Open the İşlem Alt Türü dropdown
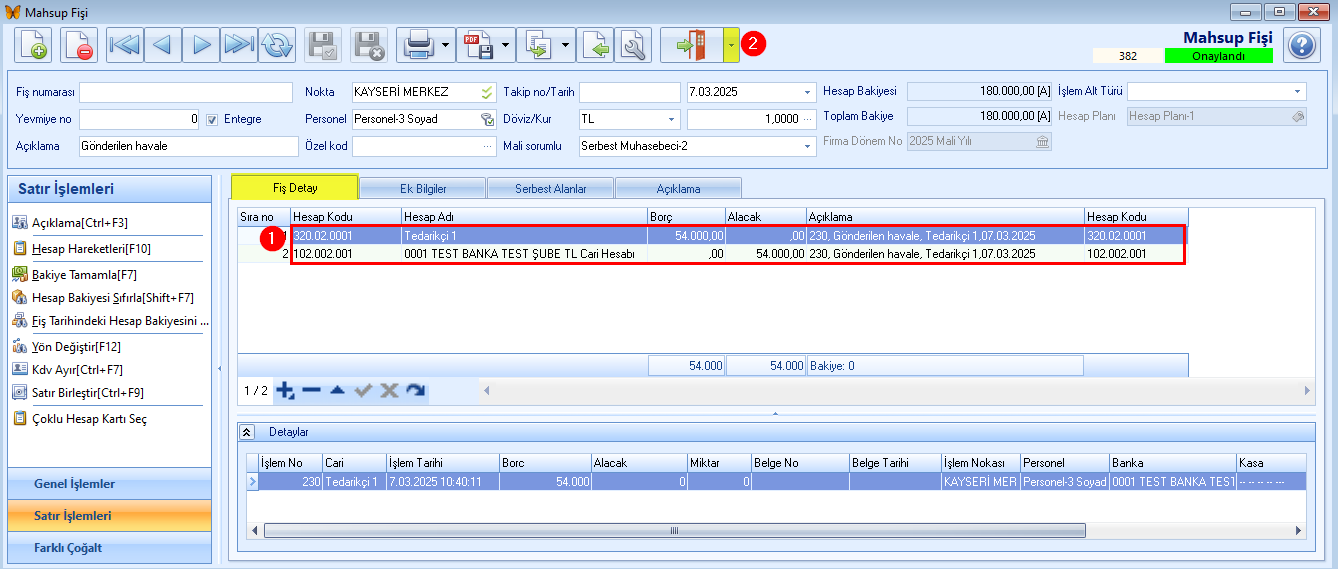Screen dimensions: 1338x569 pyautogui.click(x=1298, y=91)
